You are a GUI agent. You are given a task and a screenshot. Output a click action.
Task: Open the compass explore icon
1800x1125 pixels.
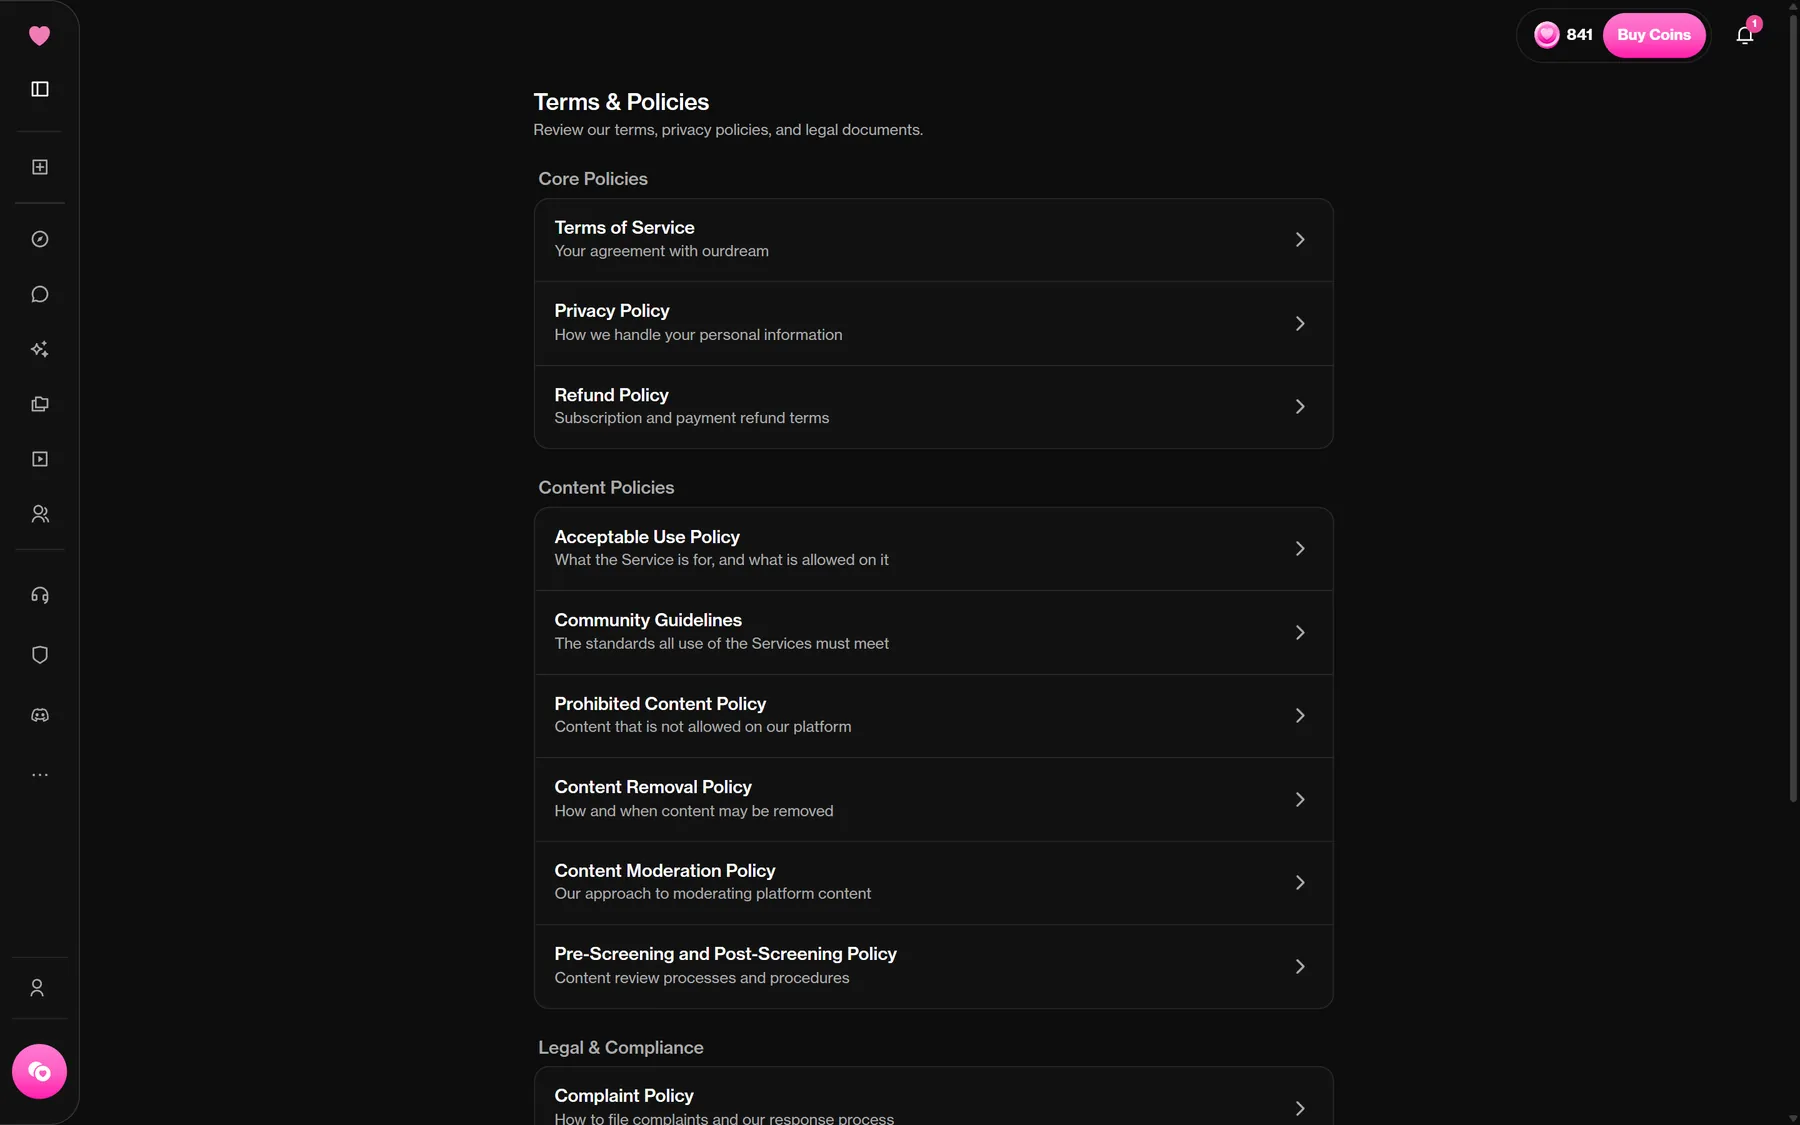tap(40, 239)
